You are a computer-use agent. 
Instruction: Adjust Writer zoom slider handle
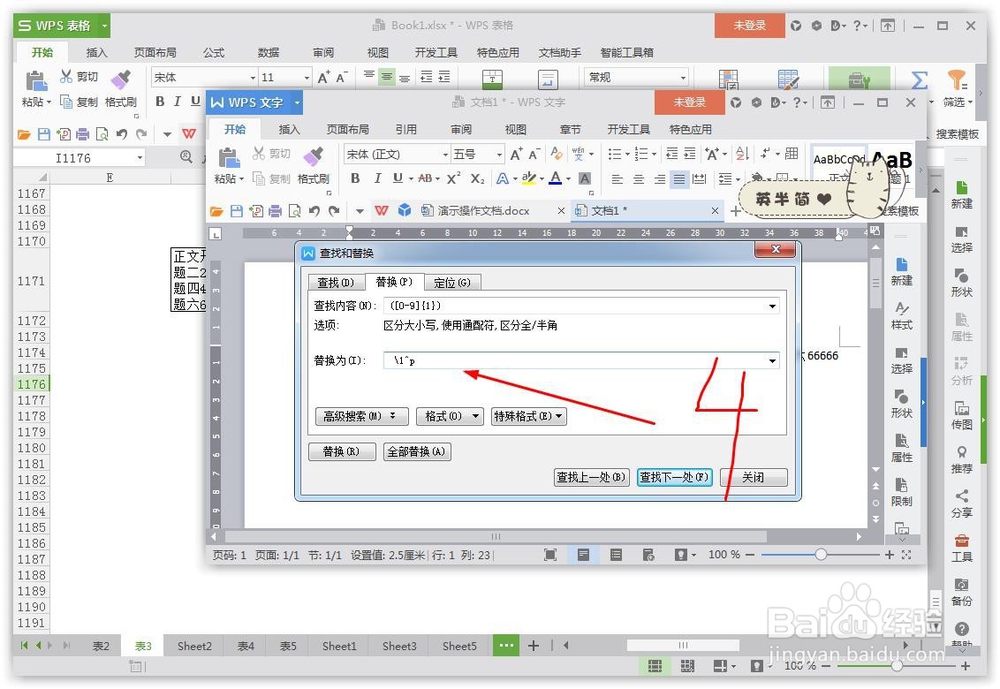pos(821,555)
